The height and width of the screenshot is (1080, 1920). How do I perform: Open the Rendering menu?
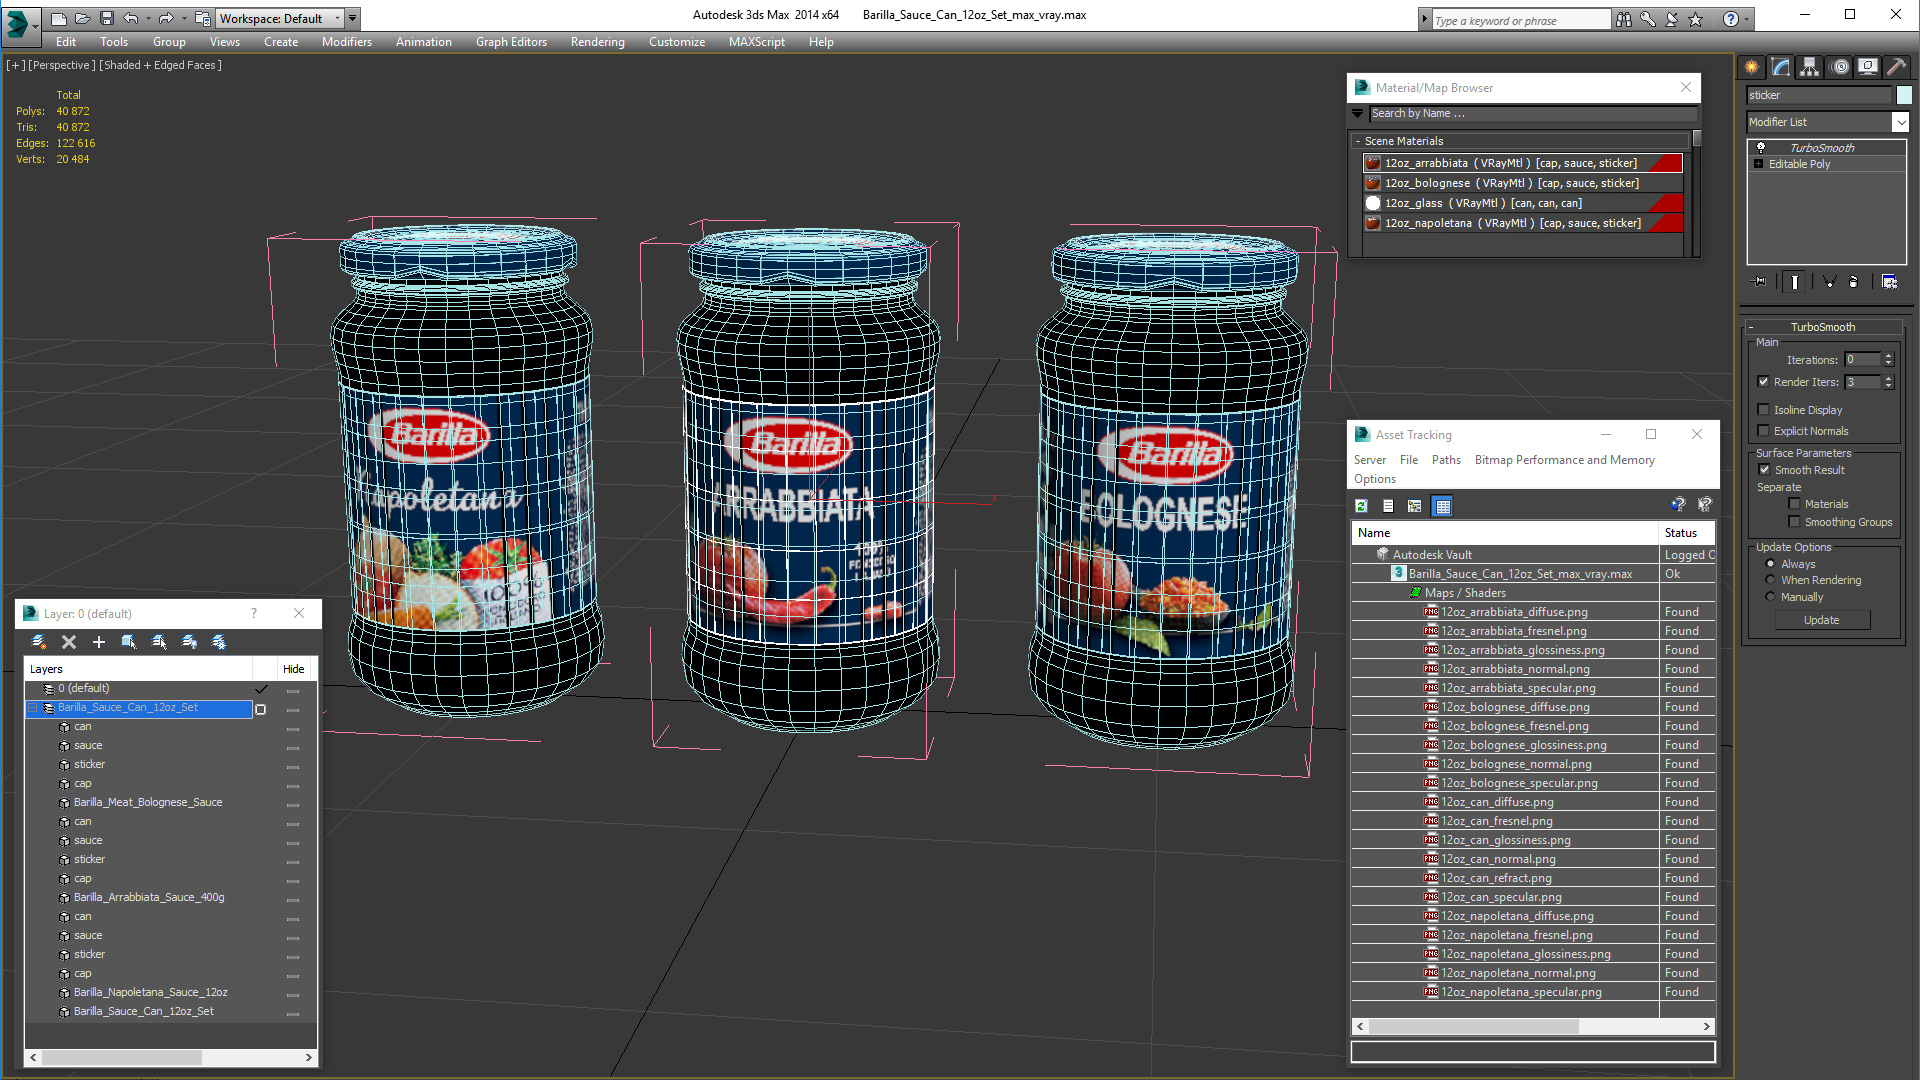[597, 42]
